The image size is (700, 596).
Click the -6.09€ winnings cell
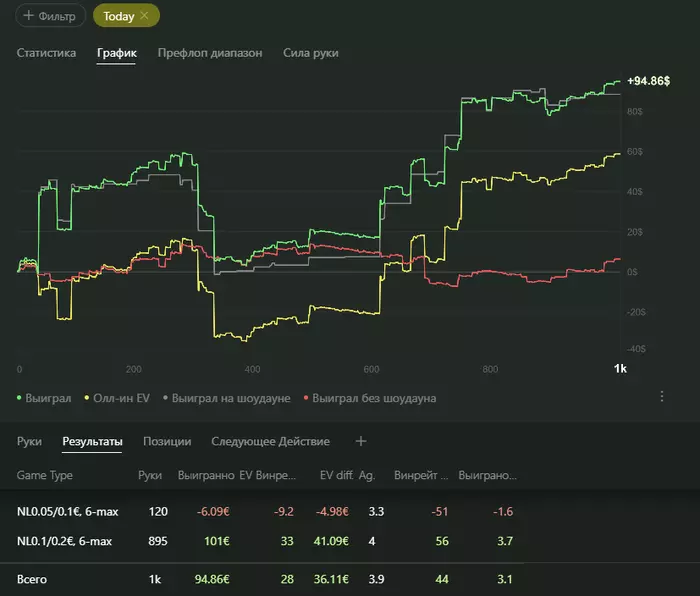213,511
